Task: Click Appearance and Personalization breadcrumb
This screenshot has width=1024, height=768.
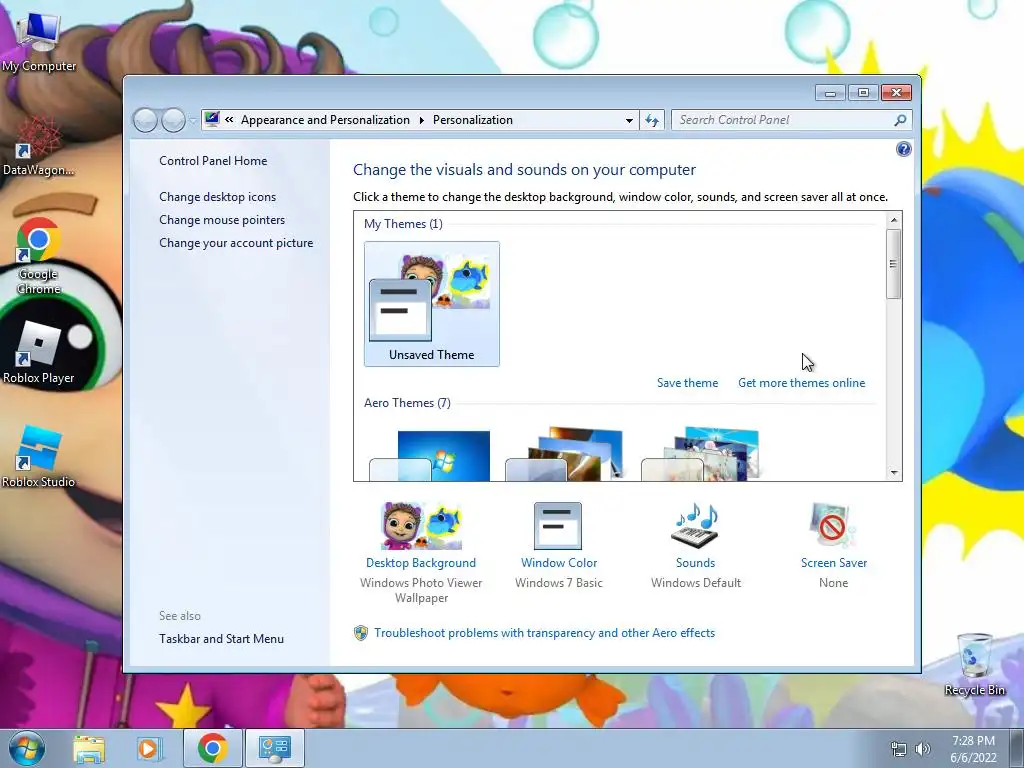Action: [x=325, y=120]
